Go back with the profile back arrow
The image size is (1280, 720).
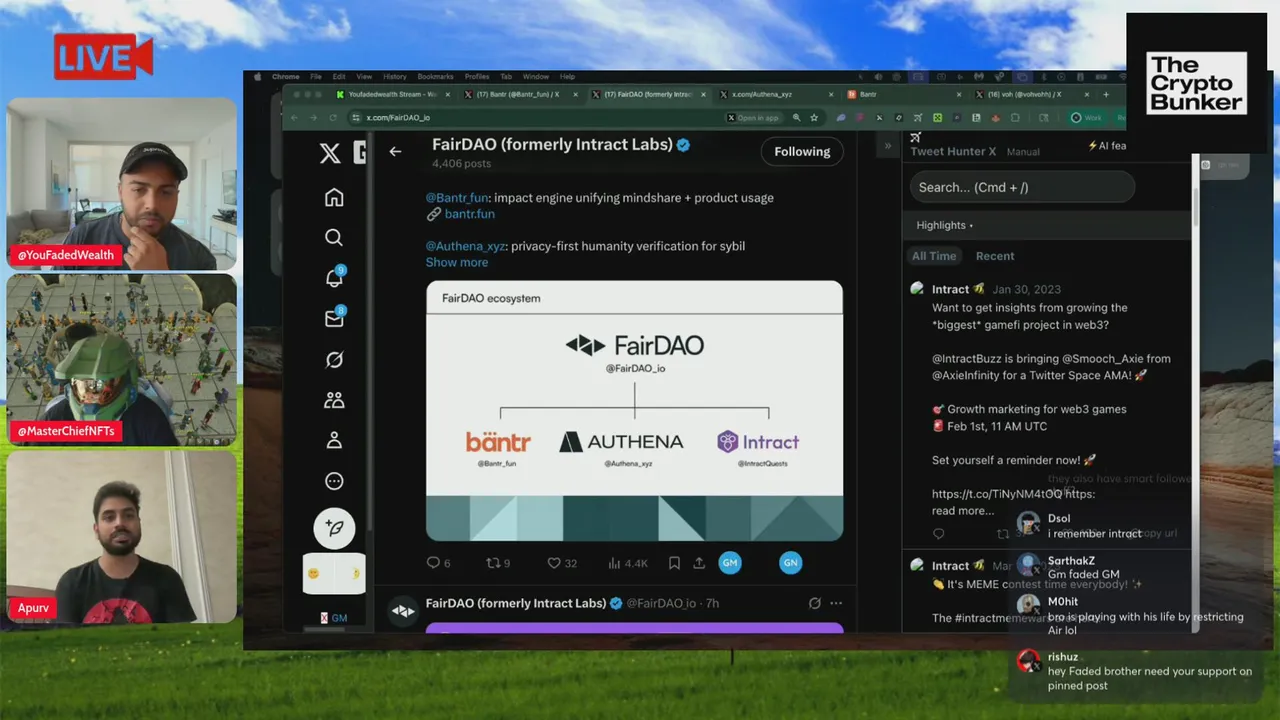(396, 151)
